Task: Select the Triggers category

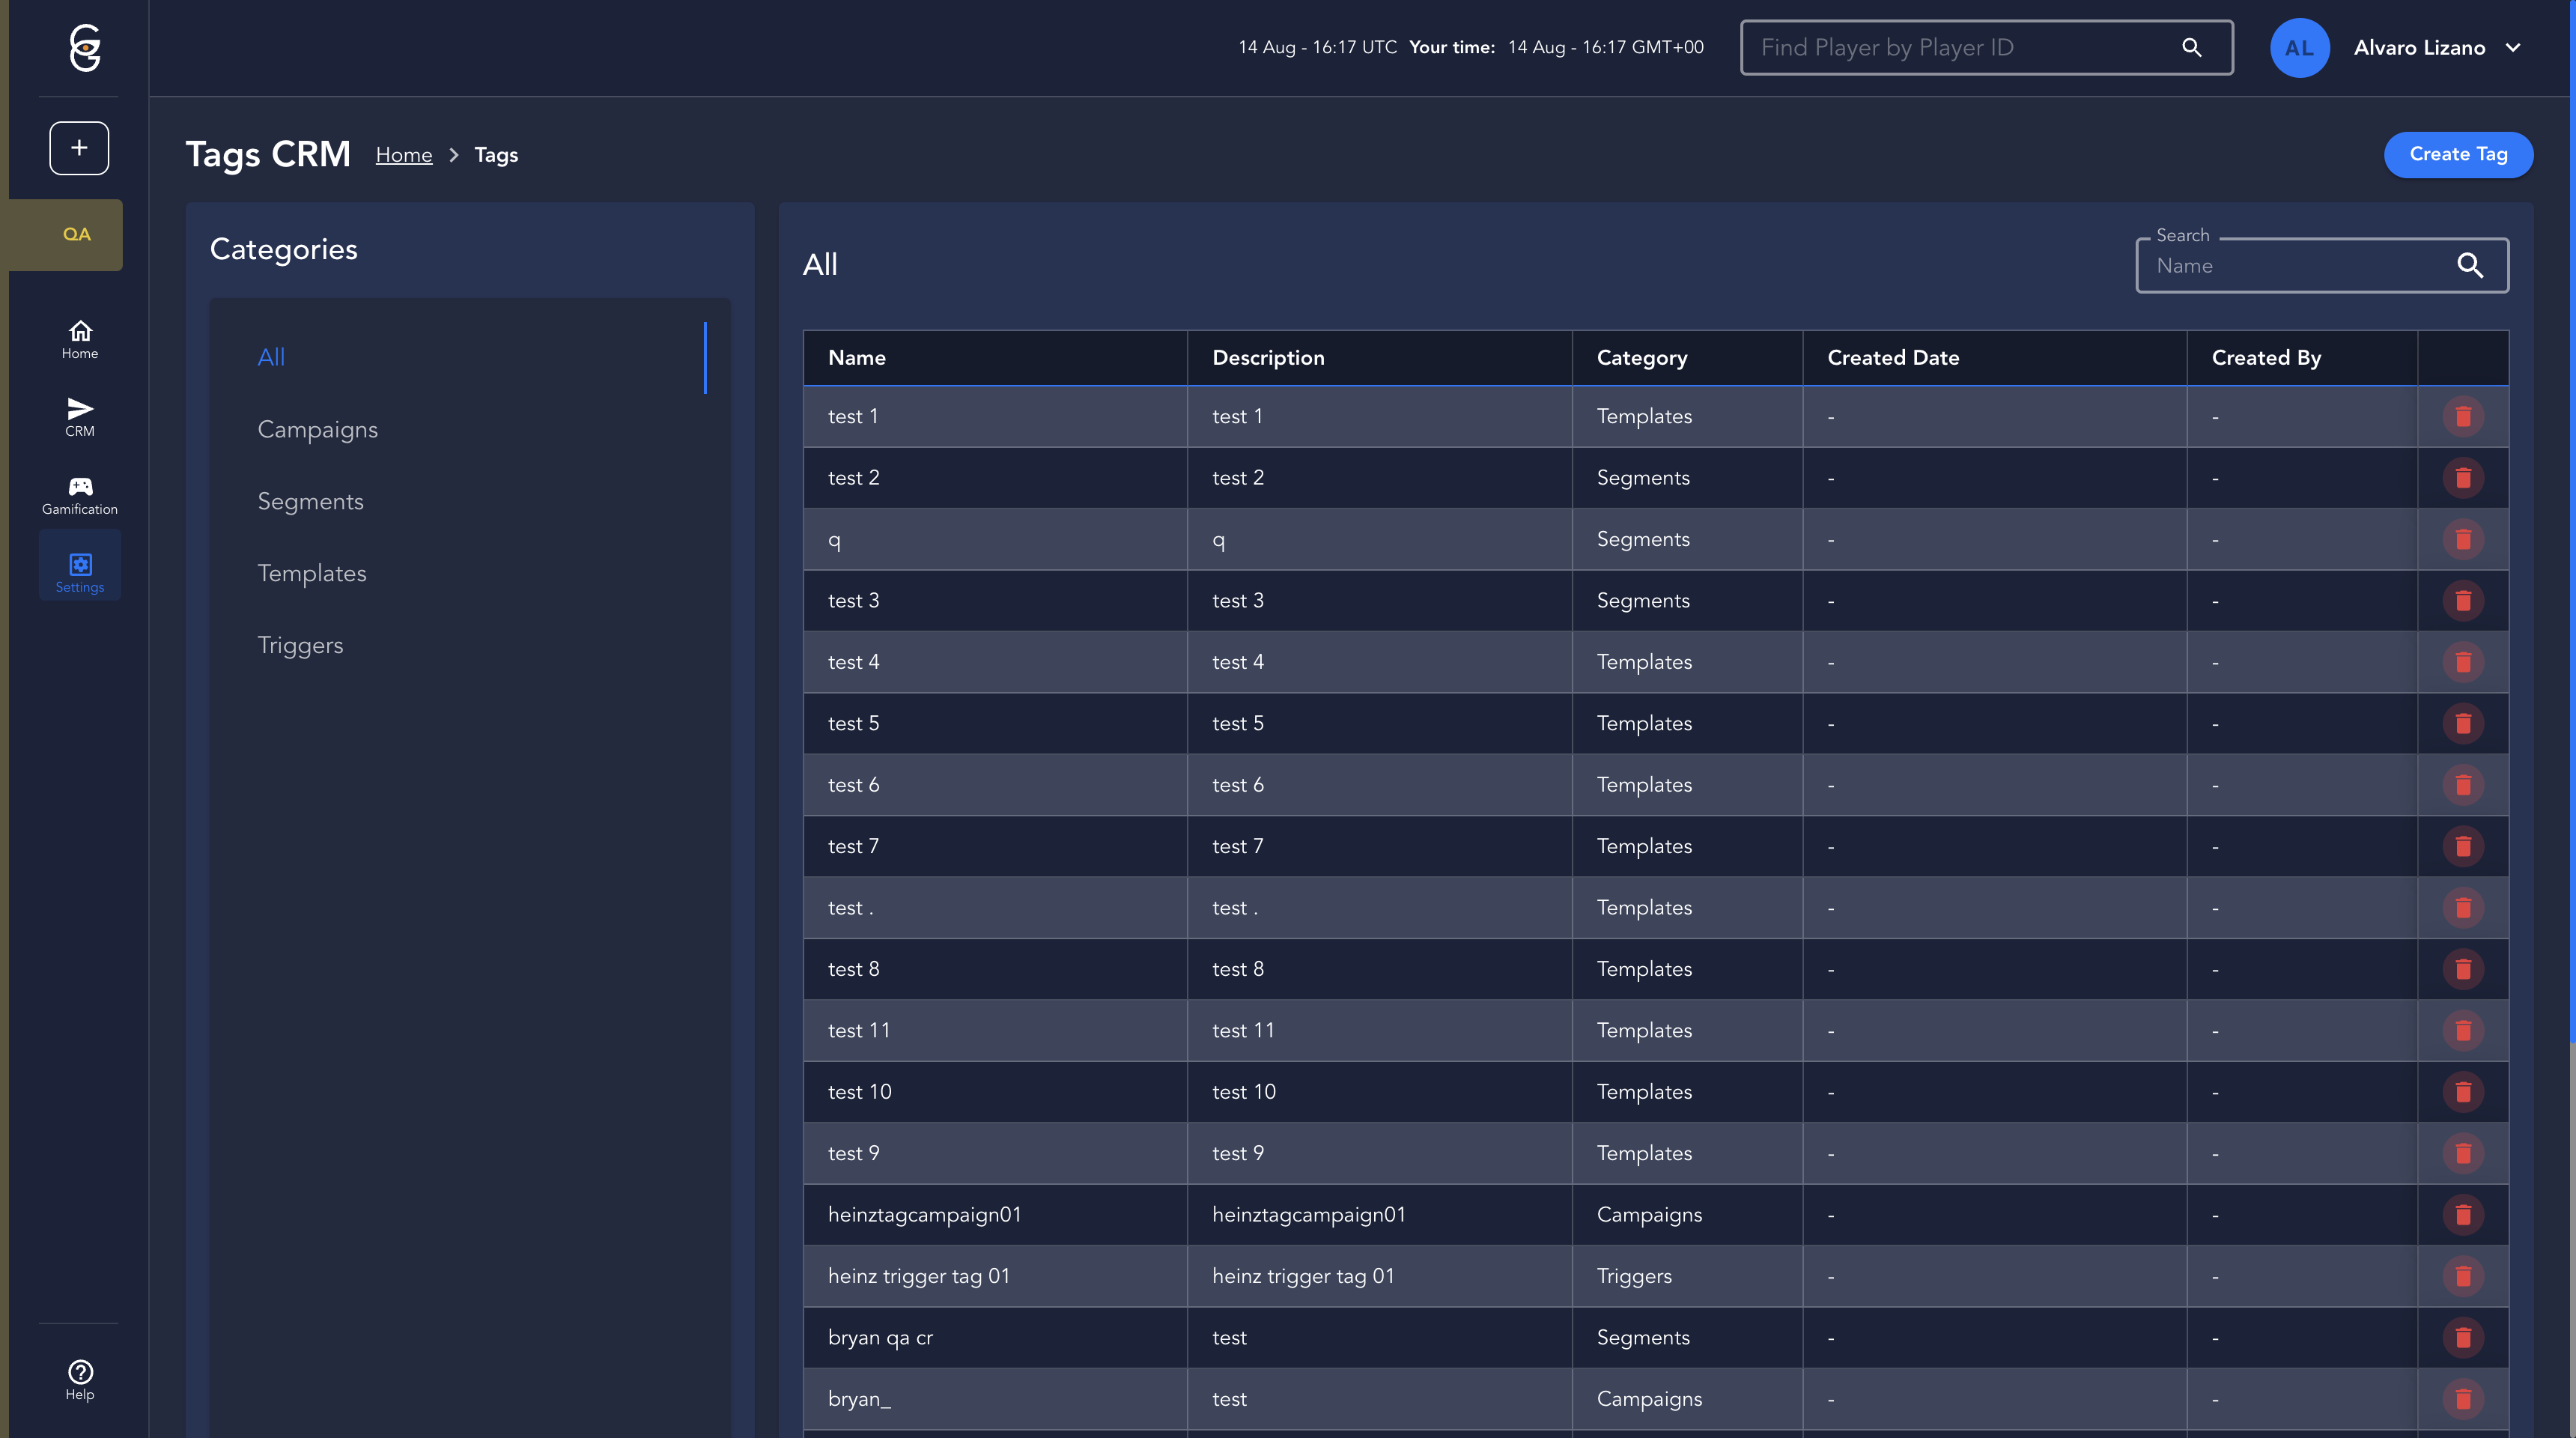Action: (300, 645)
